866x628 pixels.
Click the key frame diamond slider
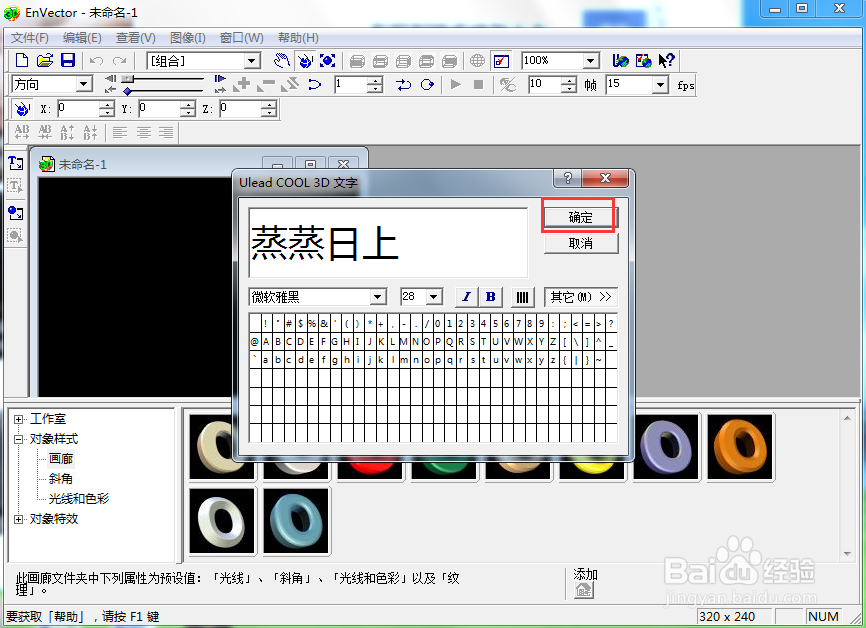coord(128,91)
